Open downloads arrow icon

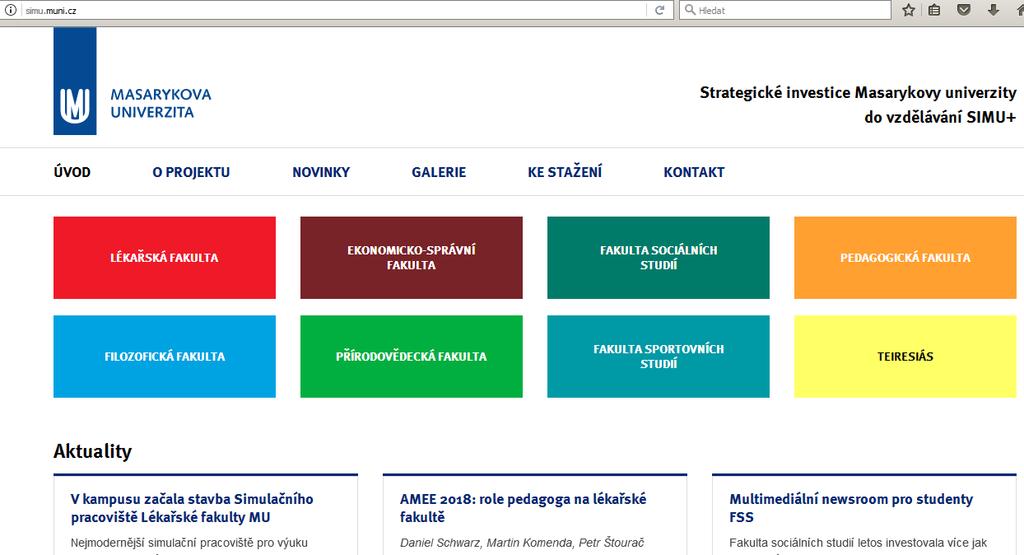coord(993,10)
